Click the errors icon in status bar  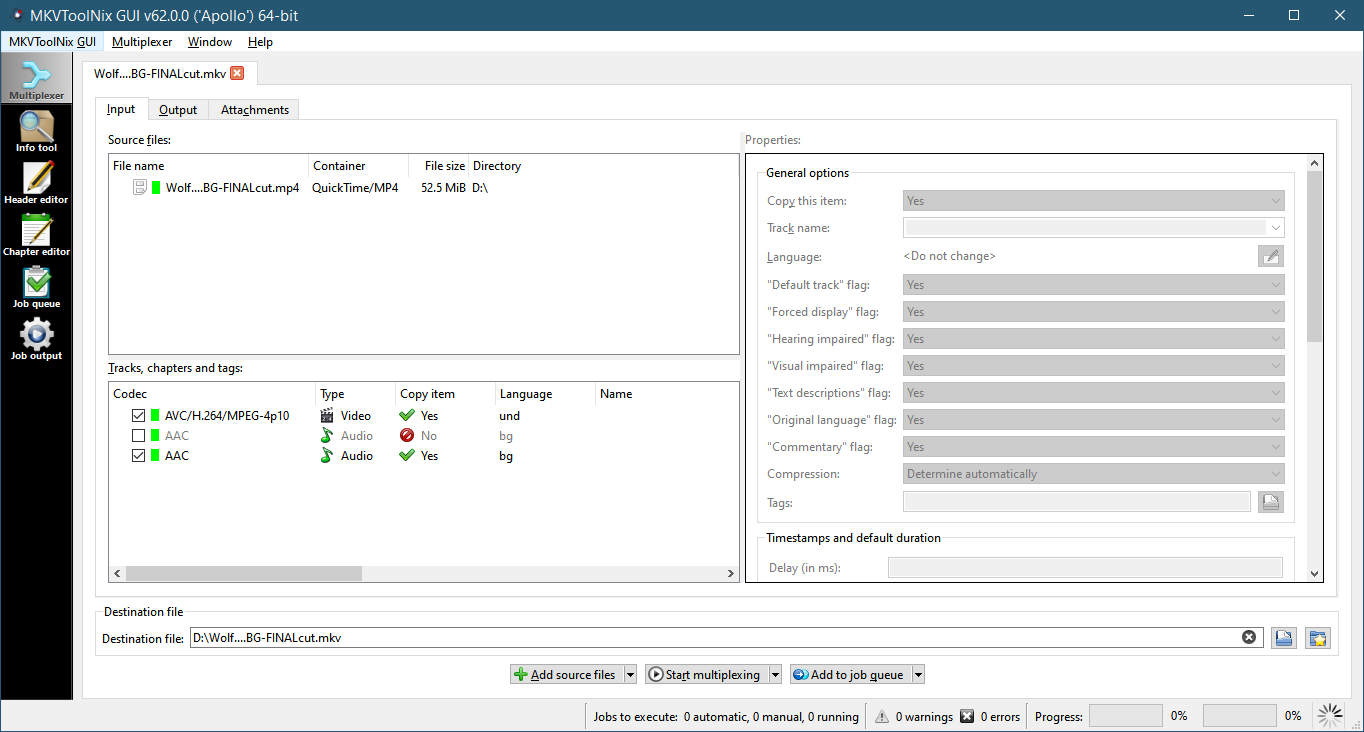tap(967, 716)
